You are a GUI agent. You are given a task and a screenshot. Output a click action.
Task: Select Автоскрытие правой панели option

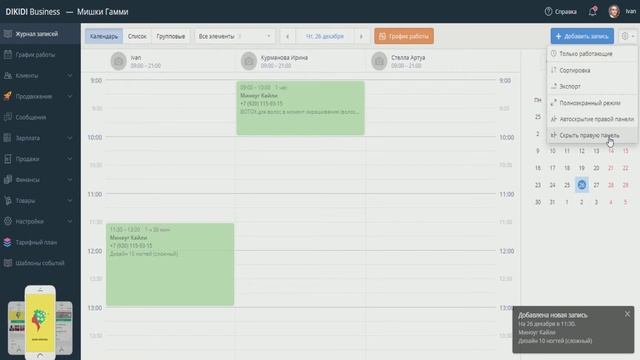(x=592, y=119)
